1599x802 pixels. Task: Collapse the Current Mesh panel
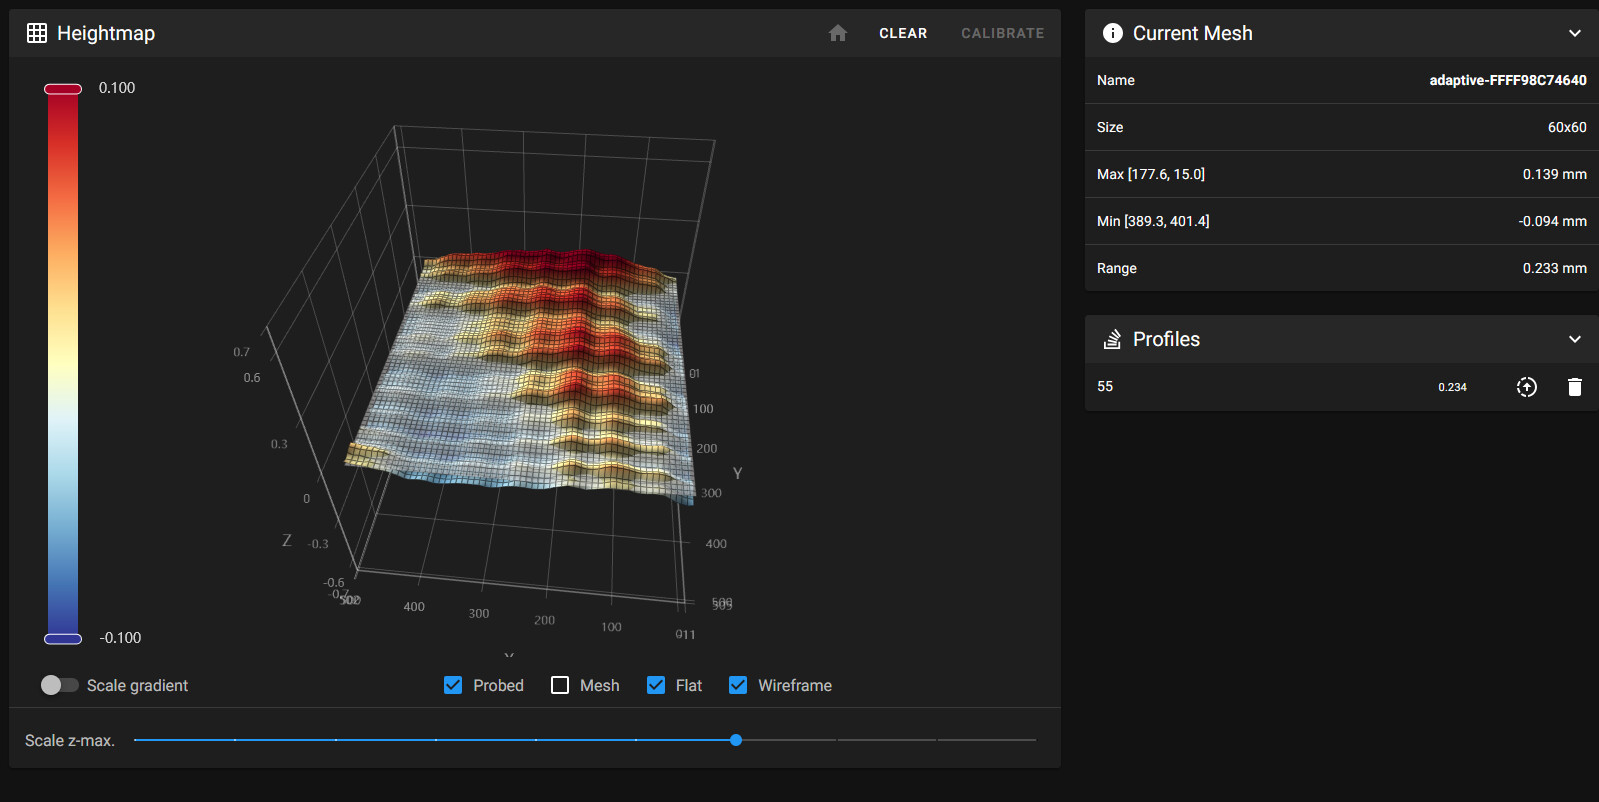pyautogui.click(x=1574, y=33)
